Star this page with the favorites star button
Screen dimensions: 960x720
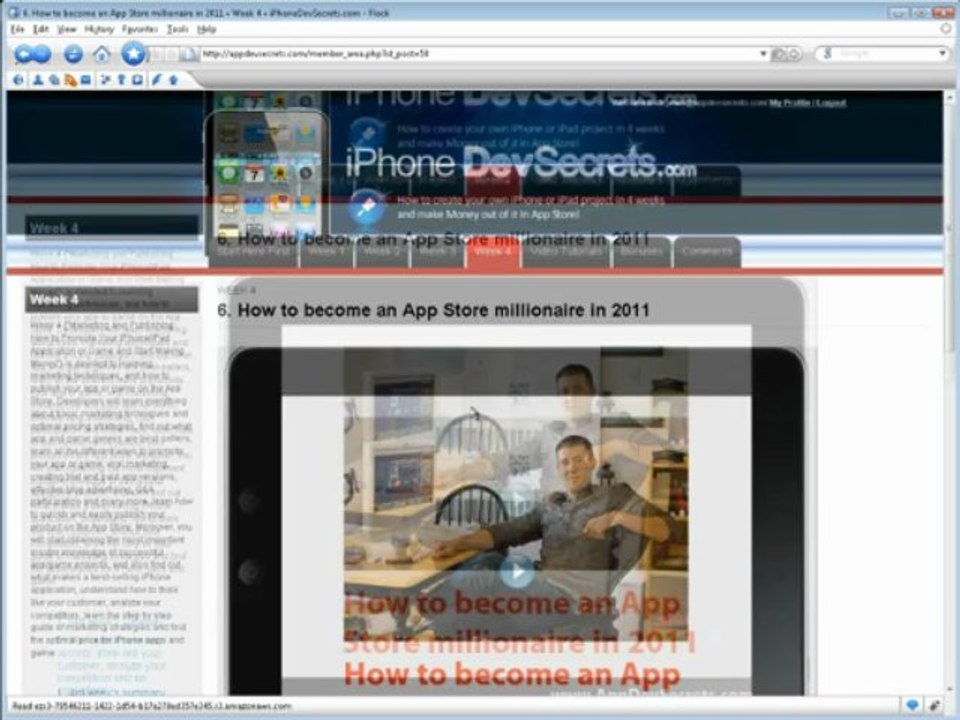click(133, 53)
